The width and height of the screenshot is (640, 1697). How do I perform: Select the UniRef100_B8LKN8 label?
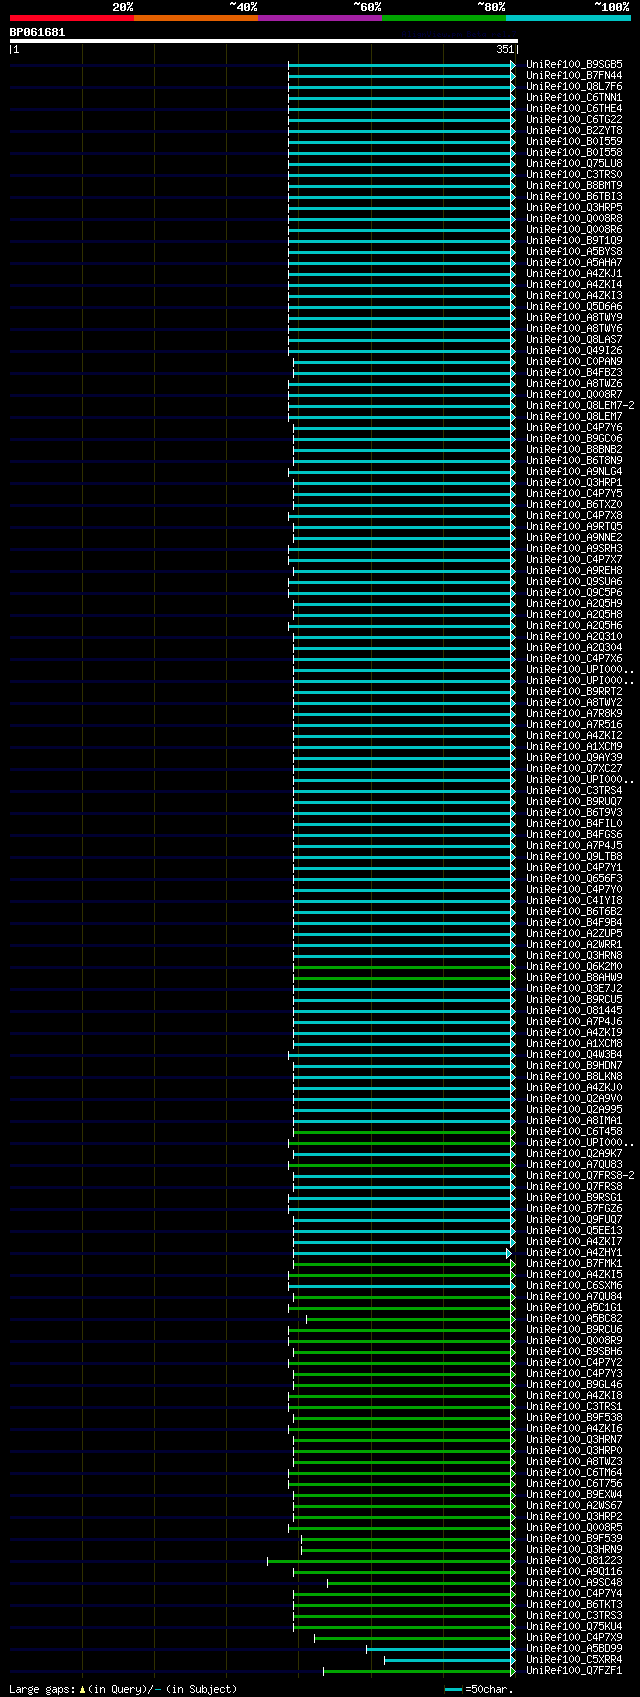pos(574,1077)
